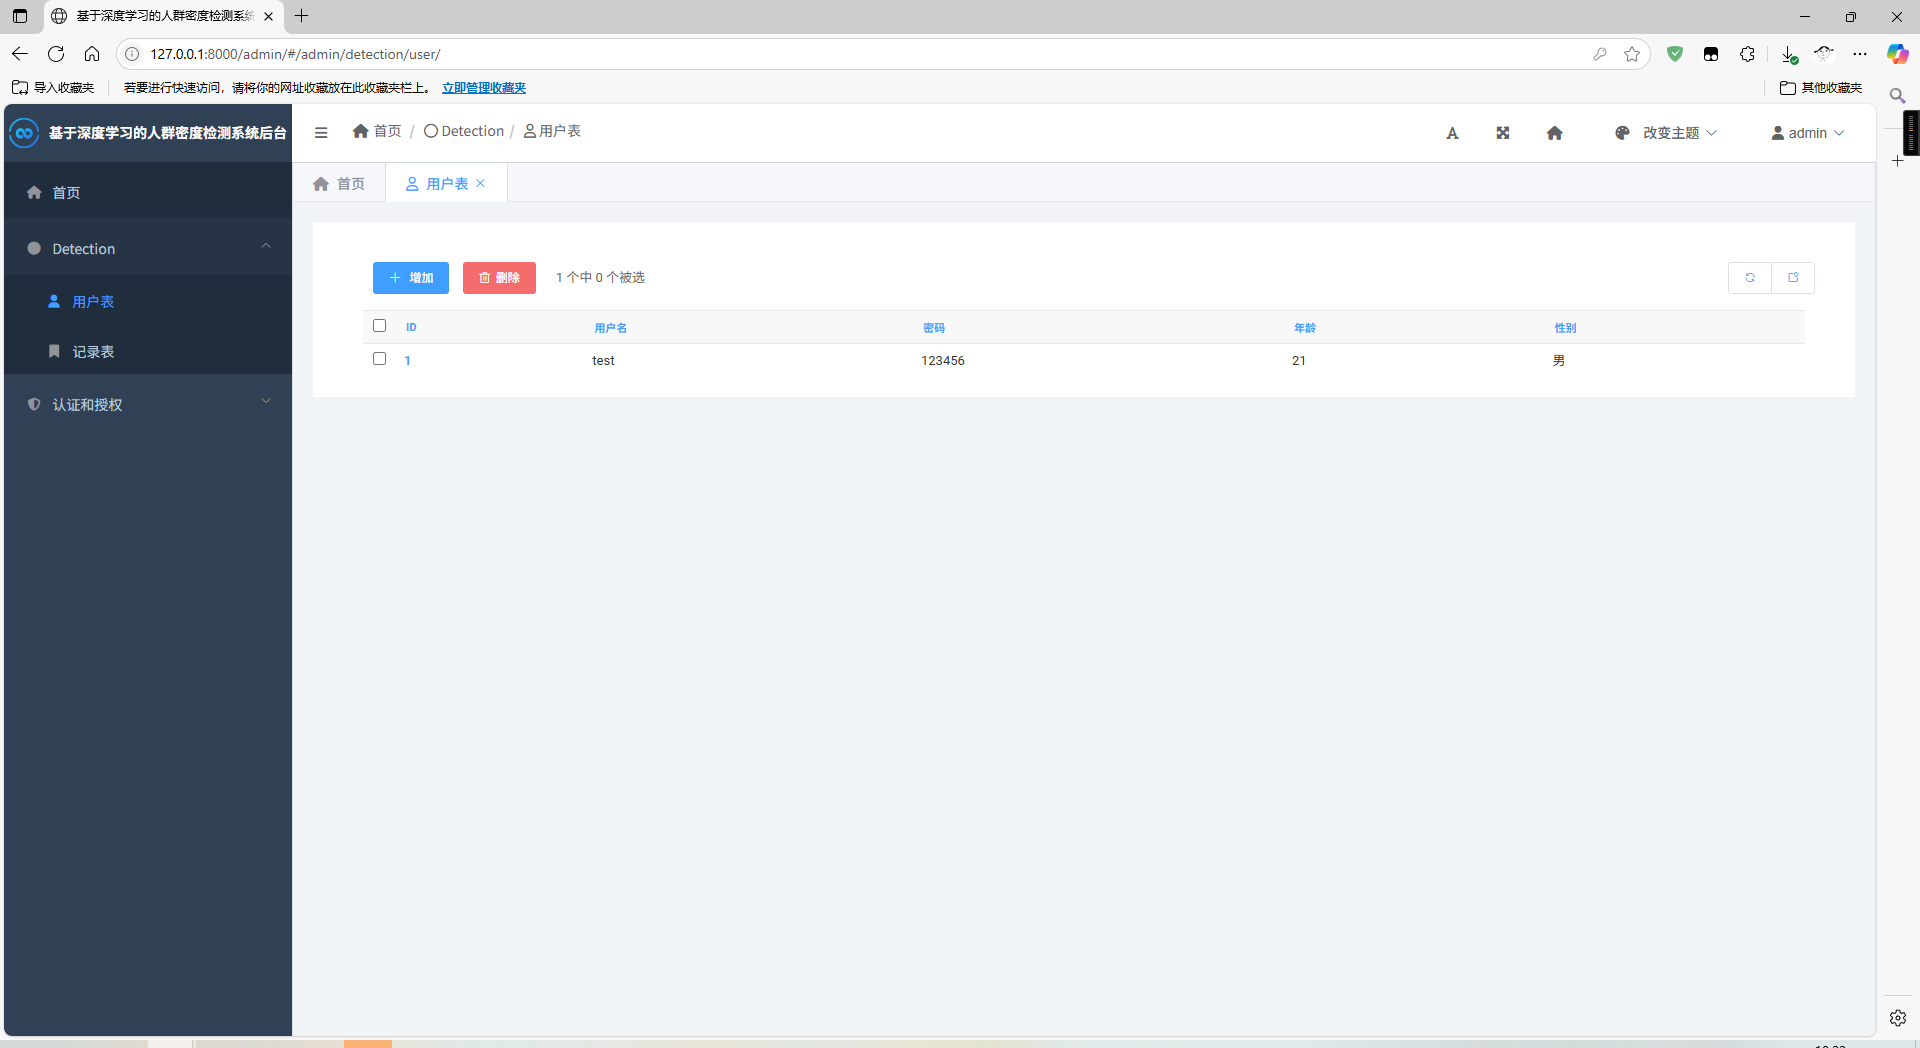Open new browser tab
Viewport: 1920px width, 1048px height.
tap(301, 16)
